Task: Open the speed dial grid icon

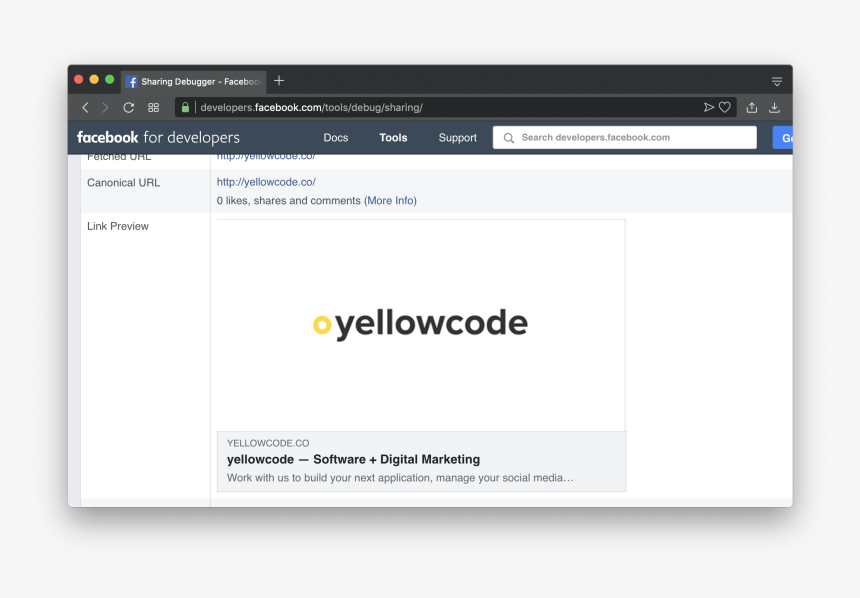Action: coord(154,108)
